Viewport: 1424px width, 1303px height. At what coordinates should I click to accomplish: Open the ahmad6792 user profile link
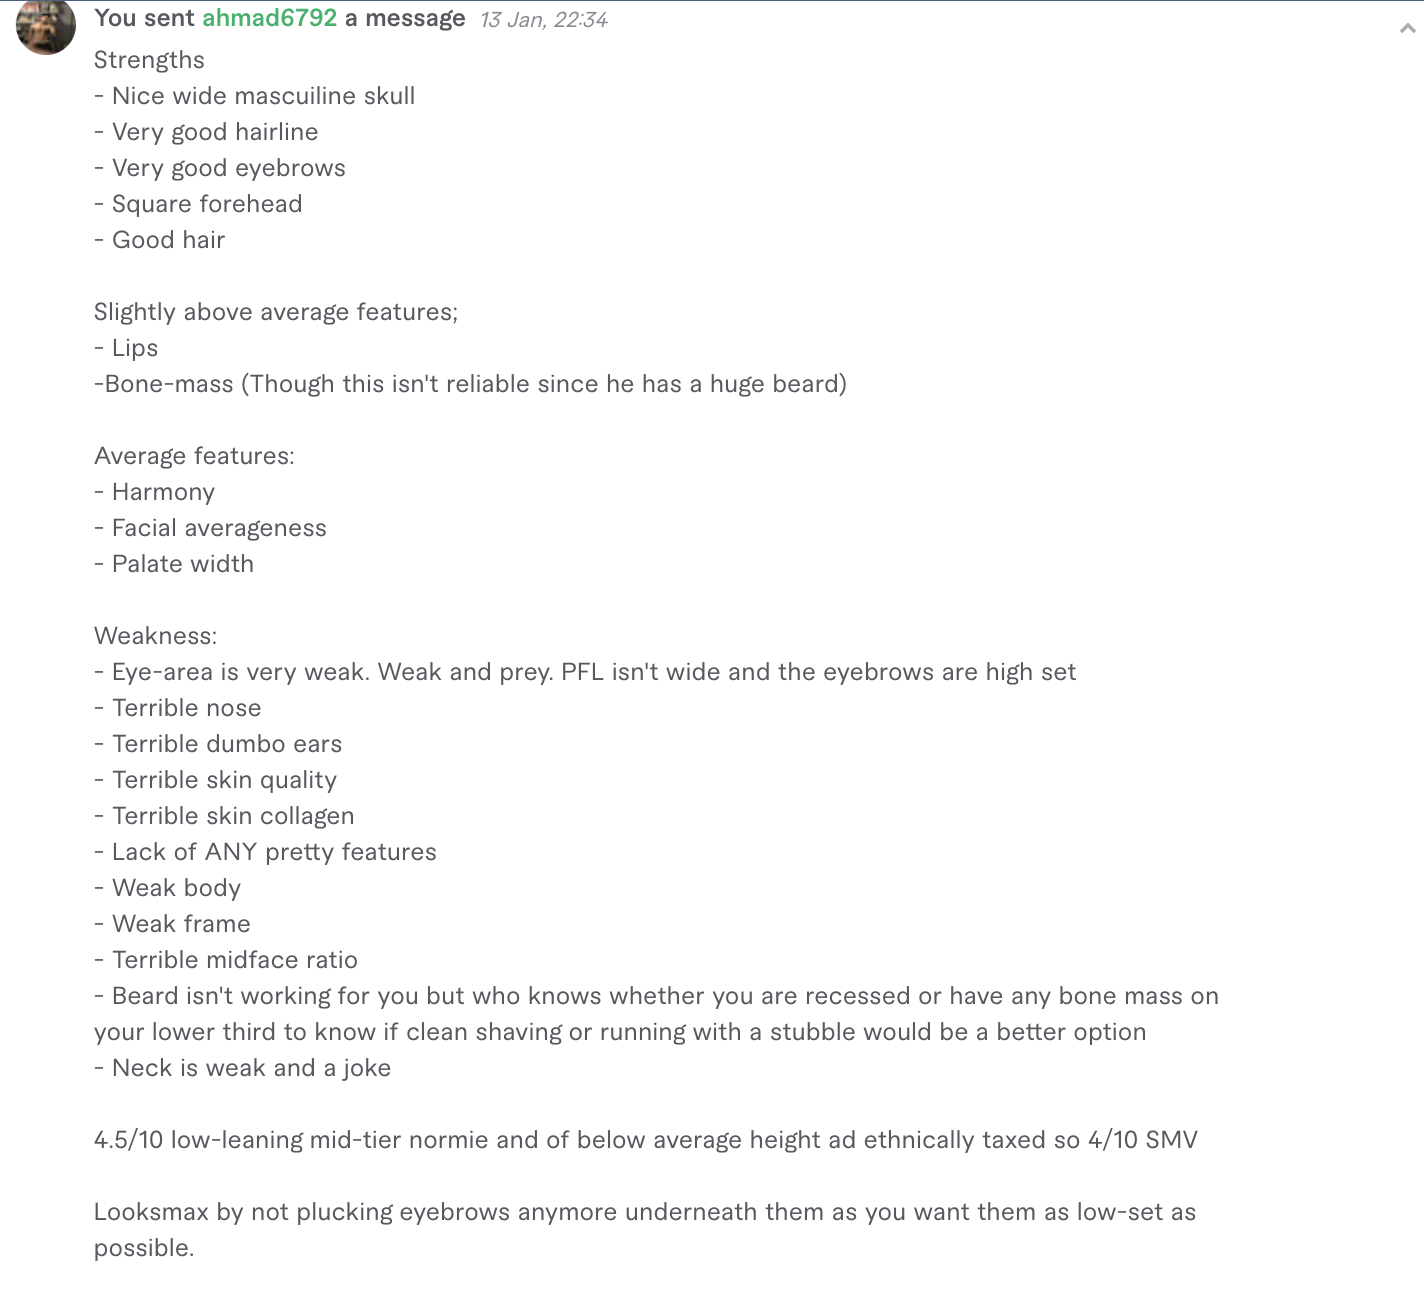269,18
